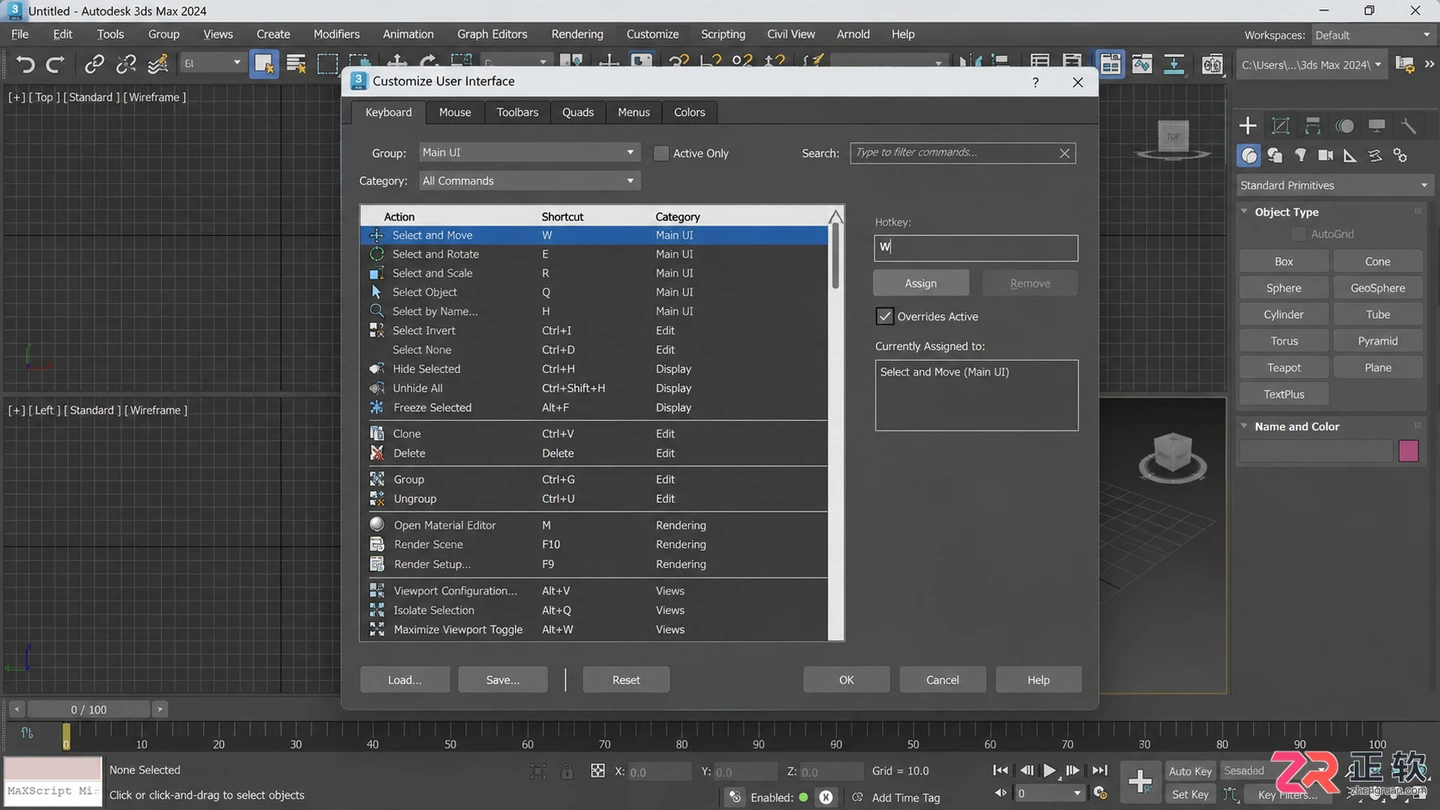Open the Standard Primitives dropdown
1440x810 pixels.
(x=1334, y=185)
